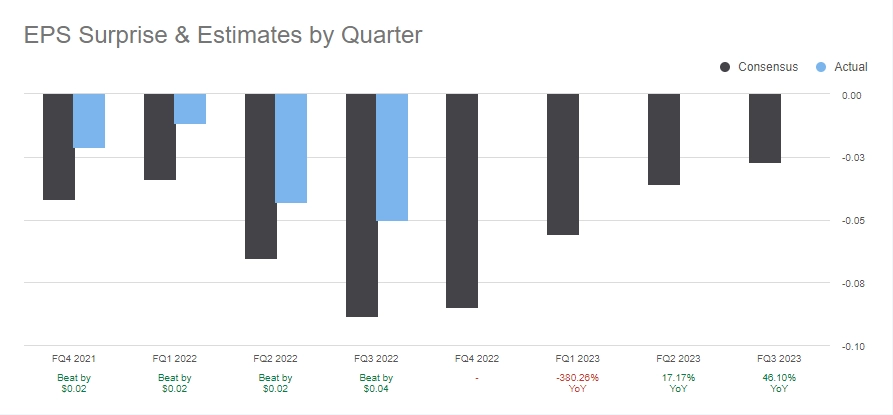The width and height of the screenshot is (893, 415).
Task: Select the FQ1 2022 consensus bar
Action: [x=159, y=137]
